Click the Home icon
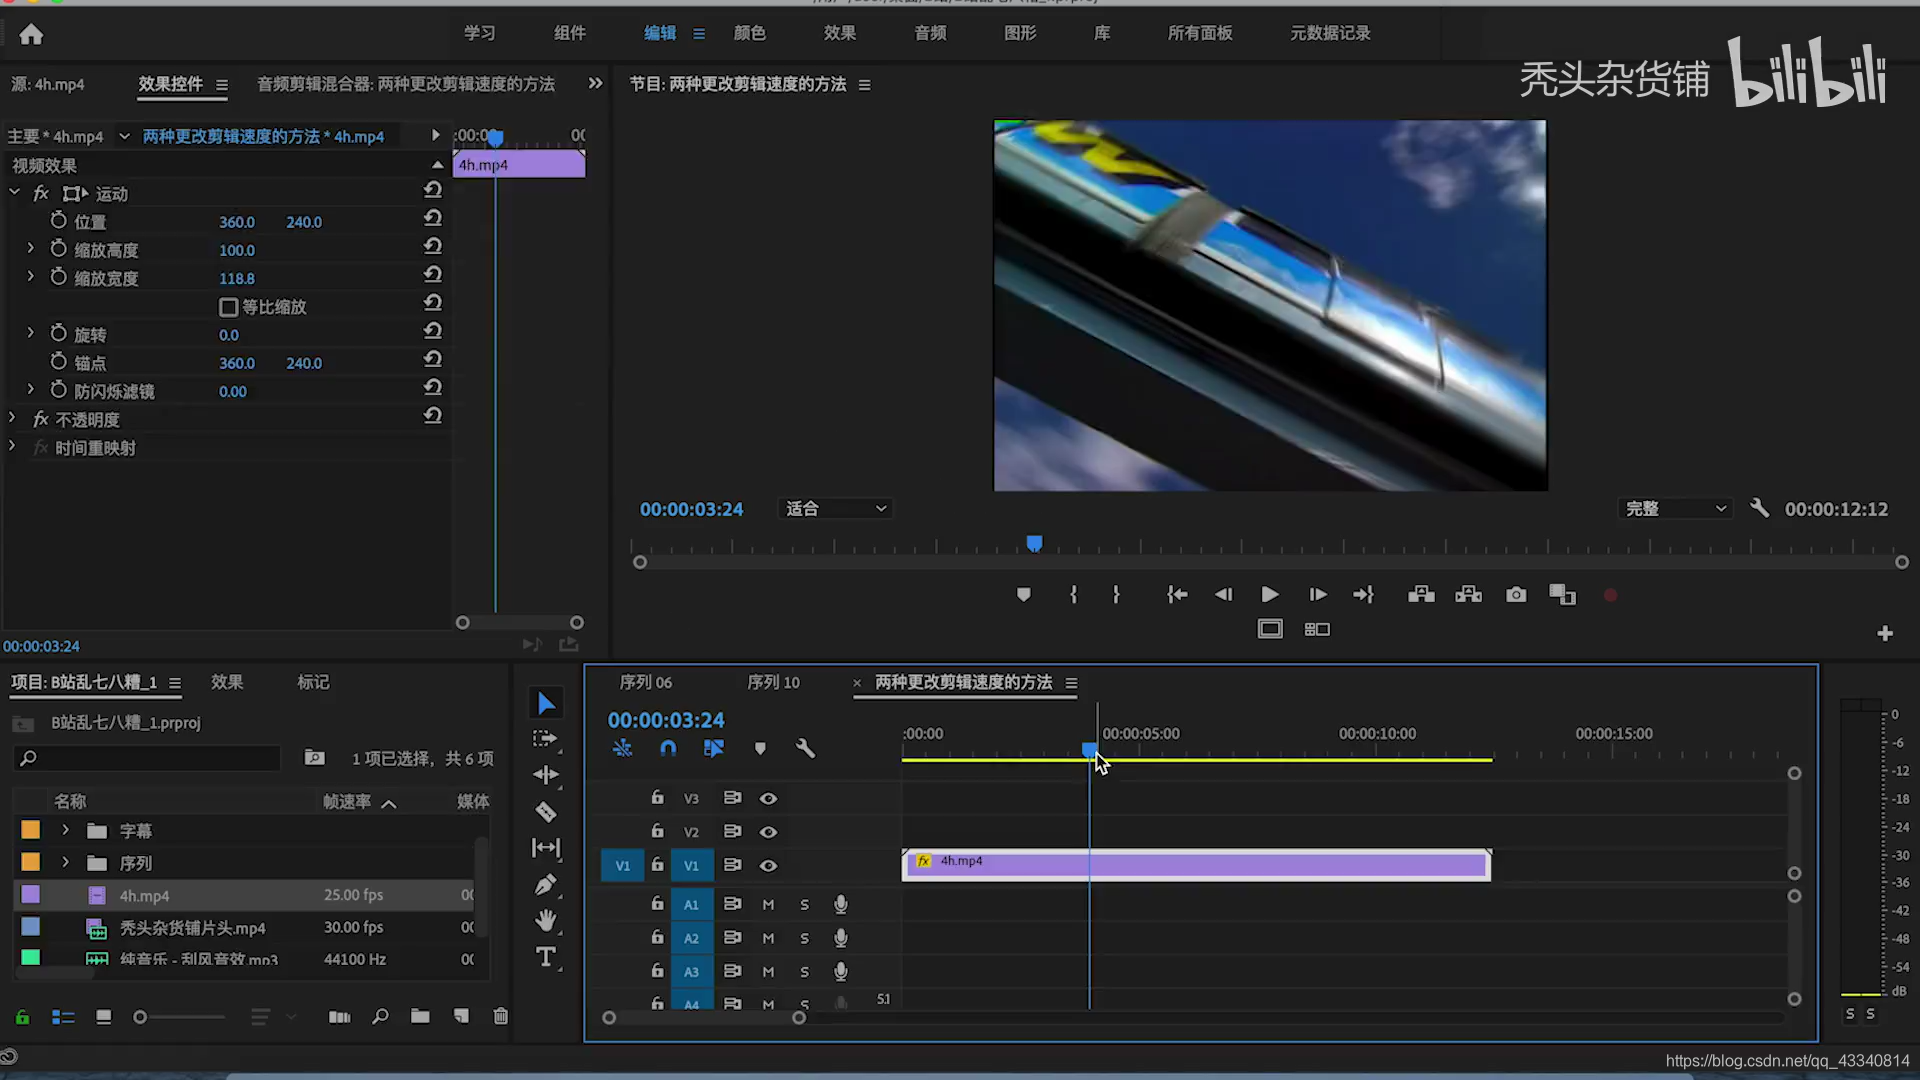This screenshot has height=1080, width=1920. click(31, 35)
